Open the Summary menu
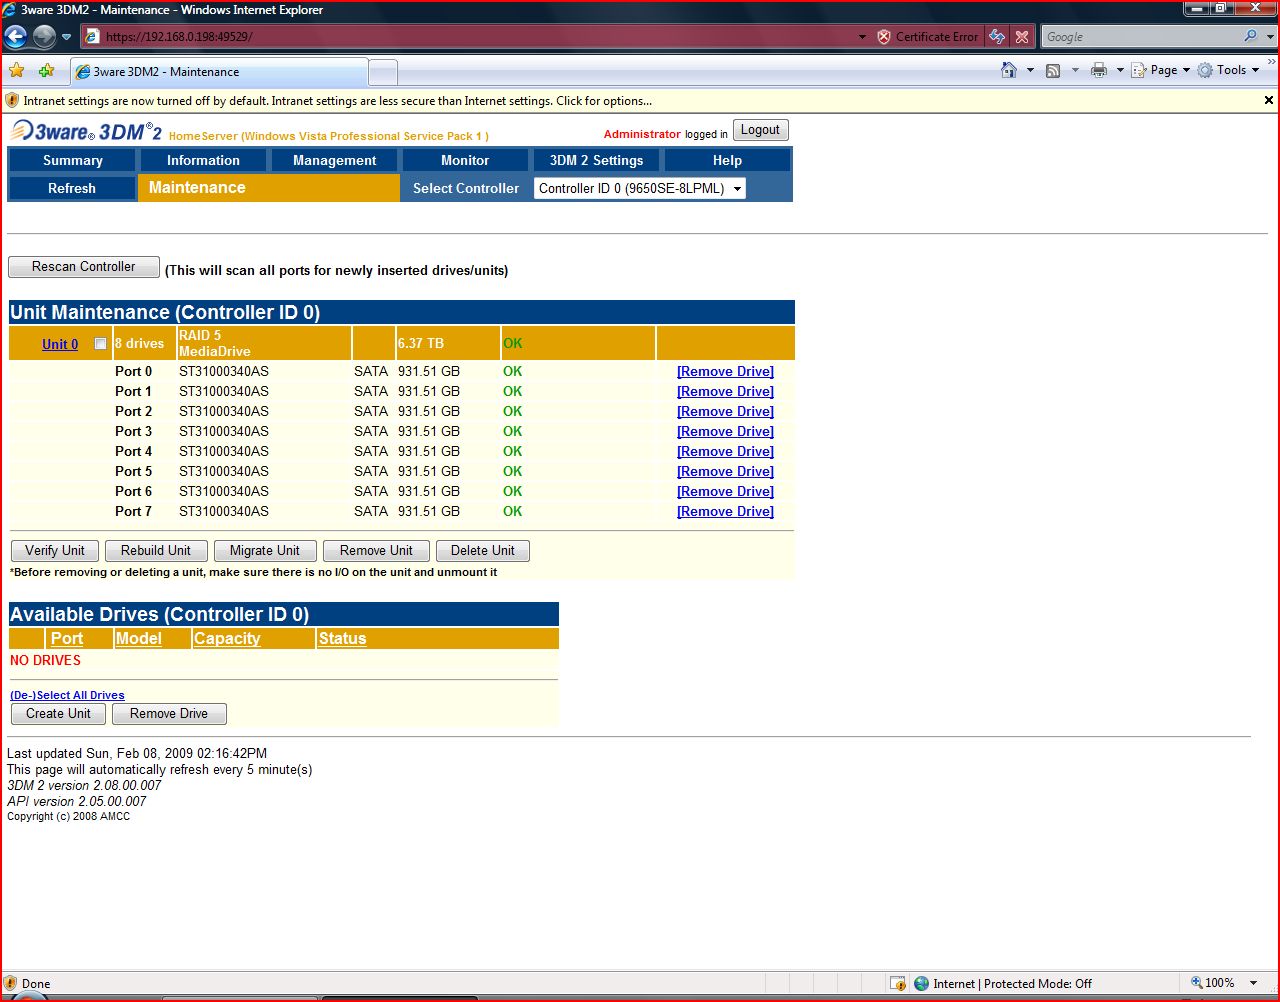The width and height of the screenshot is (1280, 1002). (x=72, y=160)
